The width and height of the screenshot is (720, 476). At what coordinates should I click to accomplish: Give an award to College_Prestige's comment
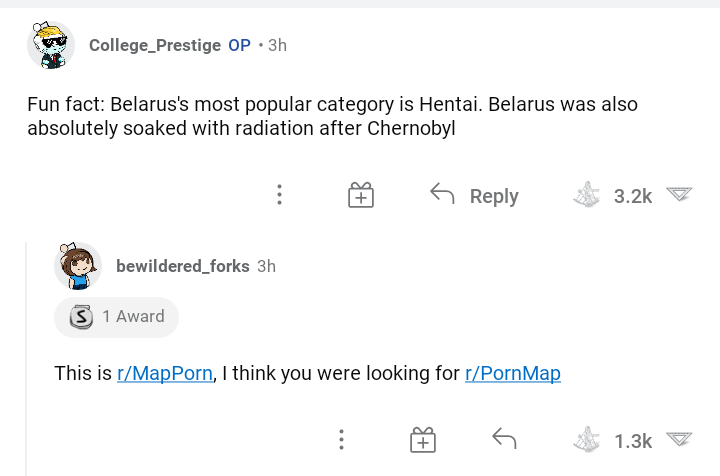(x=360, y=195)
